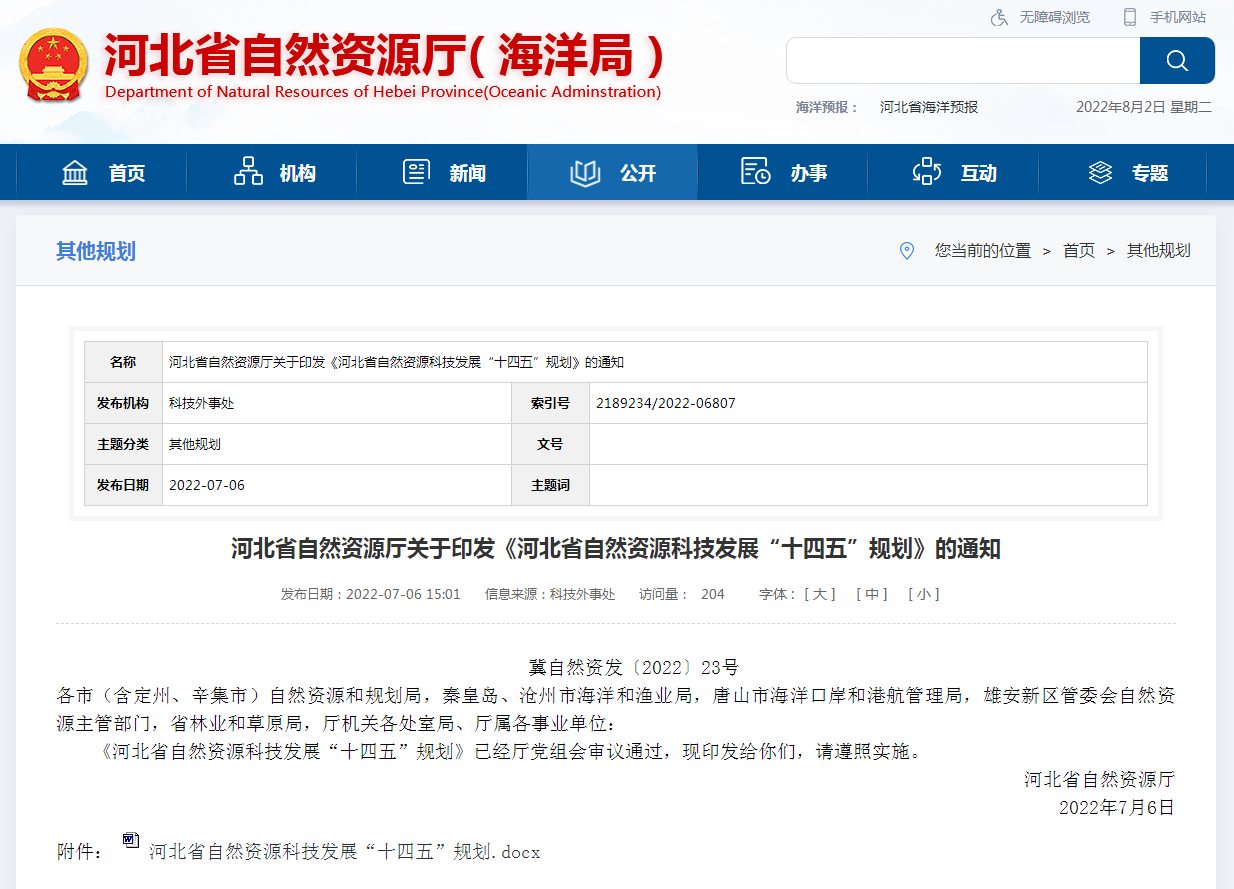Click the 手机网站 mobile site icon
This screenshot has width=1234, height=889.
click(1130, 17)
